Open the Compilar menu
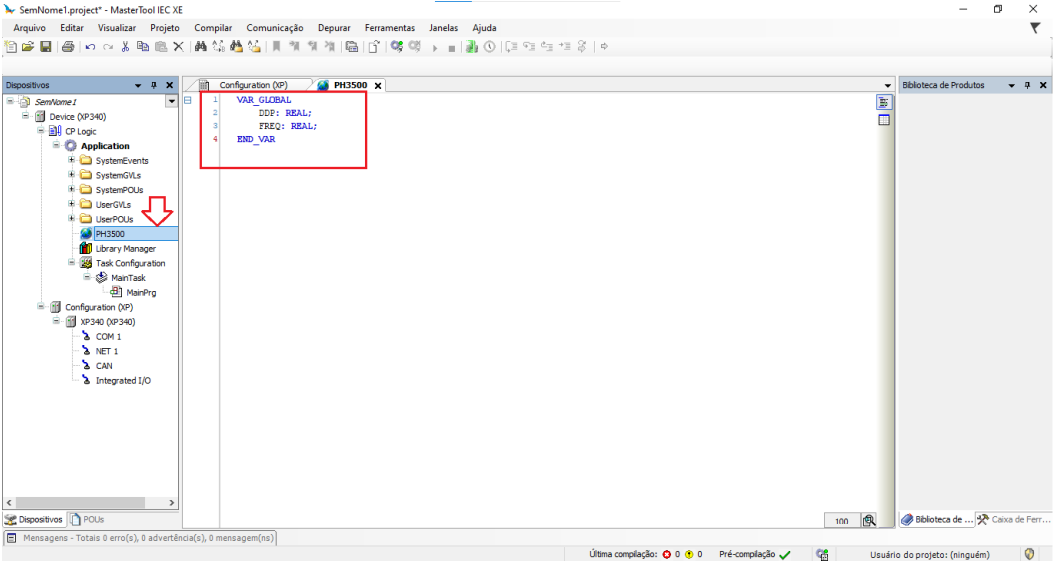 [x=213, y=28]
